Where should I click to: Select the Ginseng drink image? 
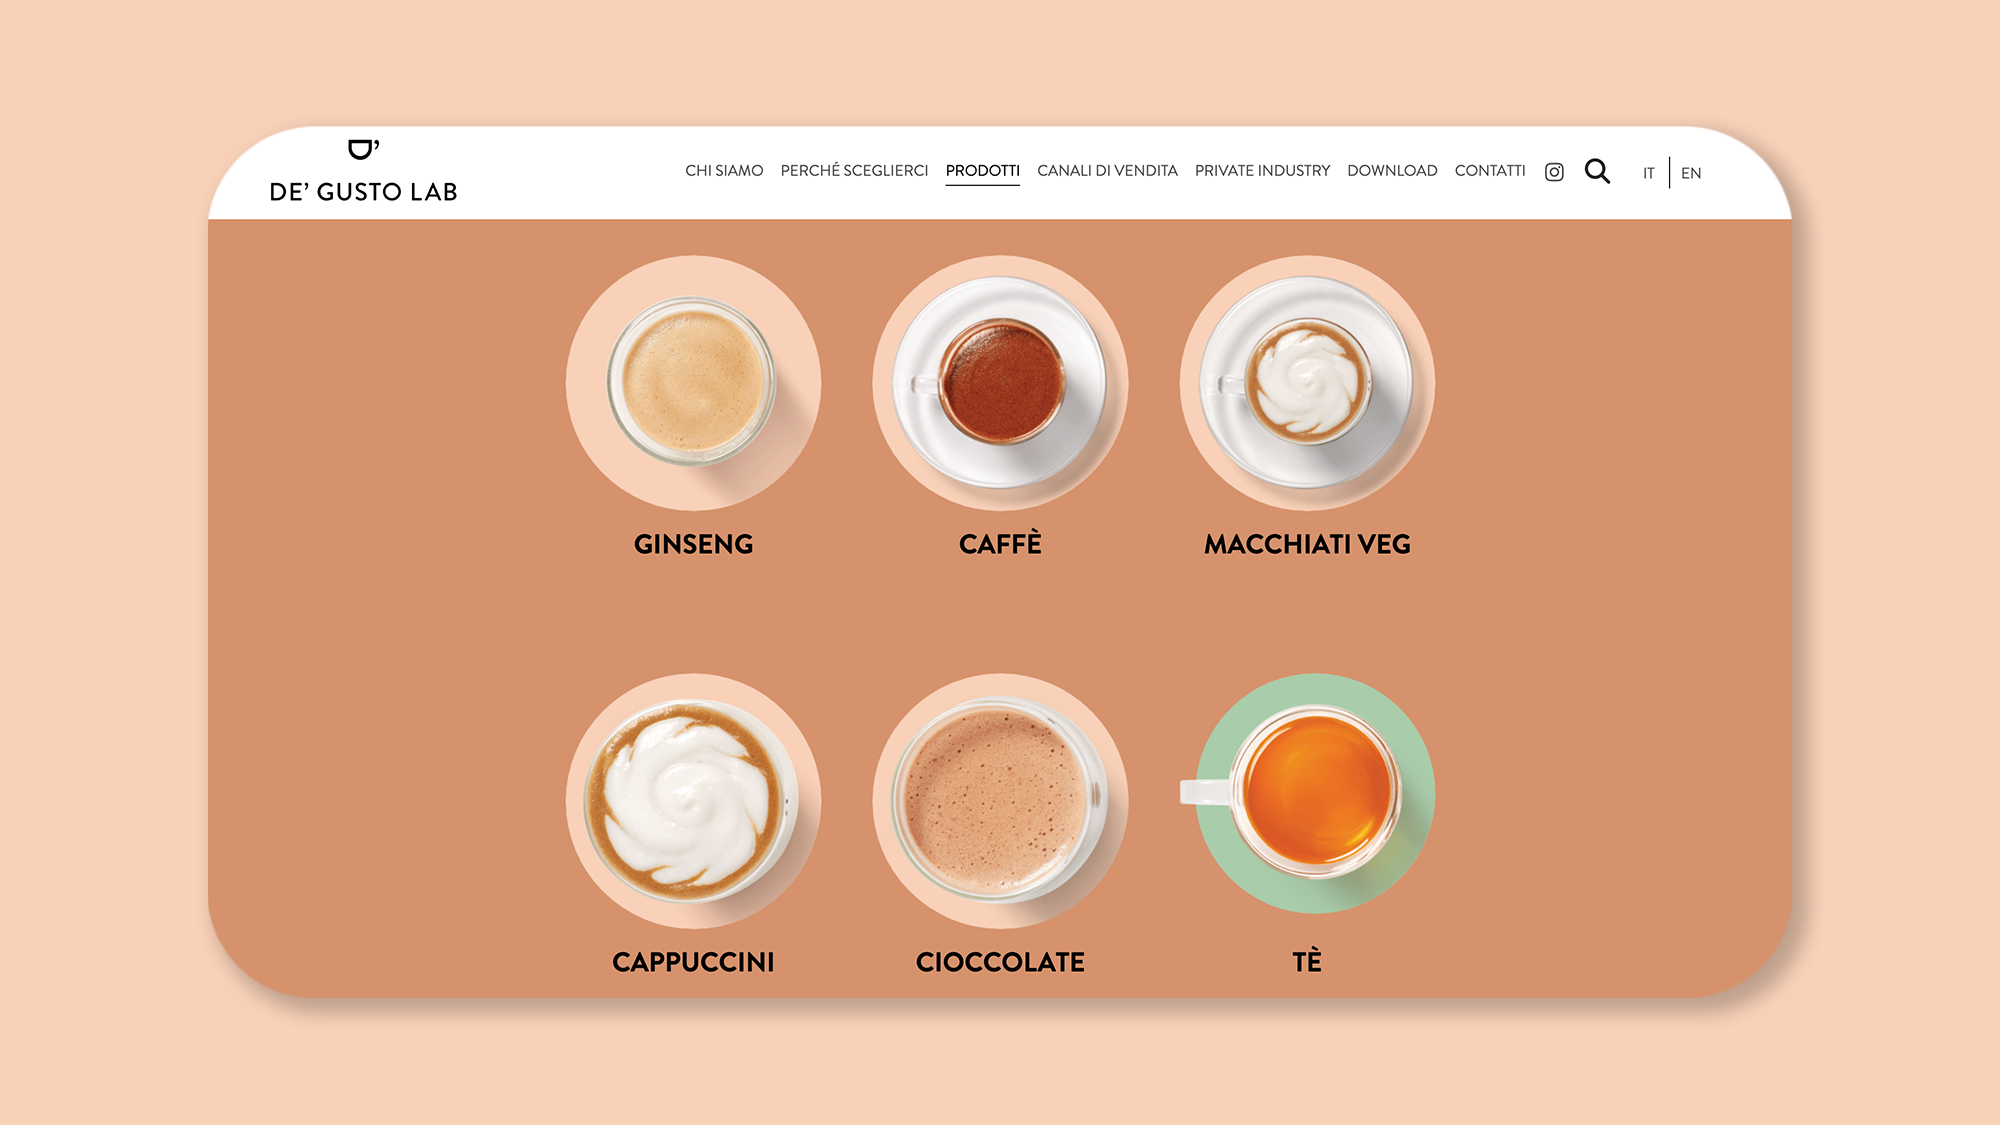click(x=693, y=383)
